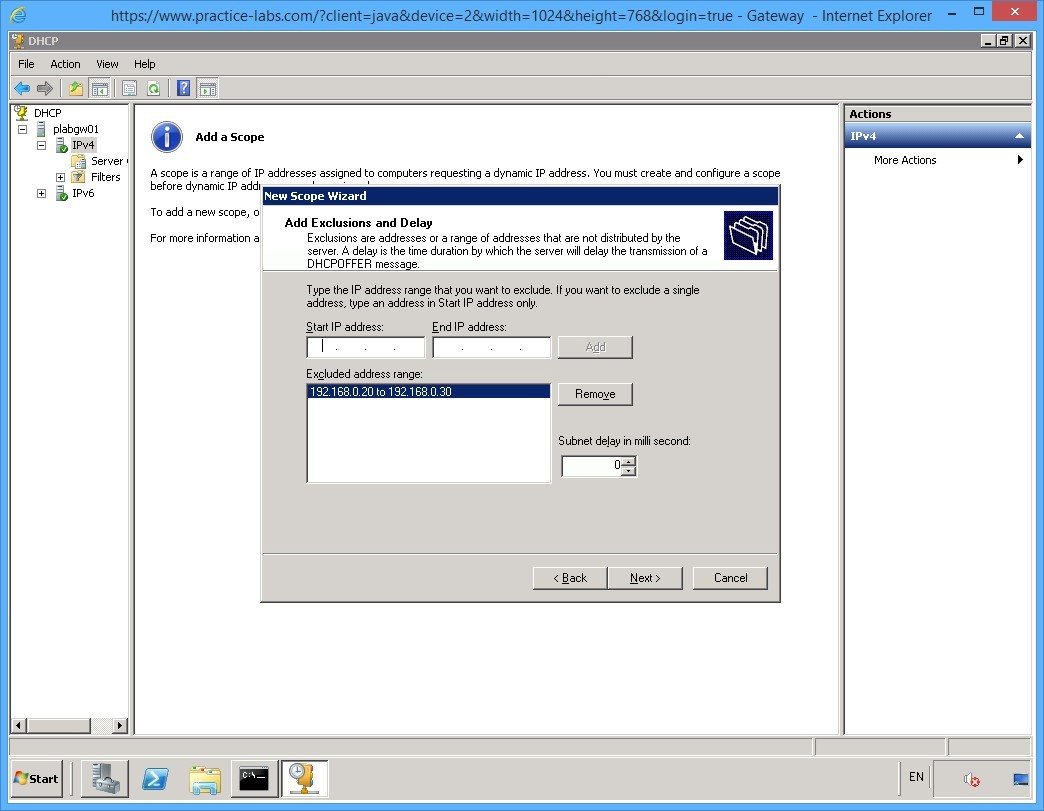1044x811 pixels.
Task: Select the Export List toolbar icon
Action: [x=75, y=88]
